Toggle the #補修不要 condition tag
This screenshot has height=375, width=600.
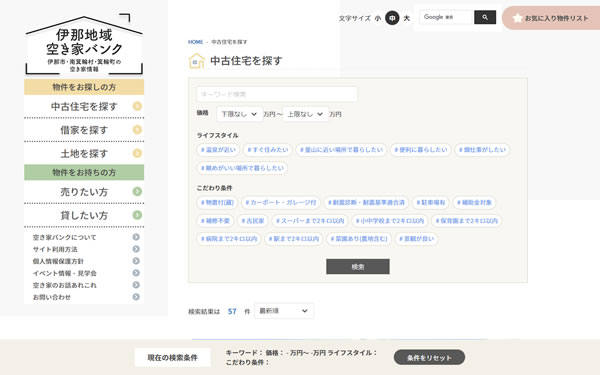[215, 221]
